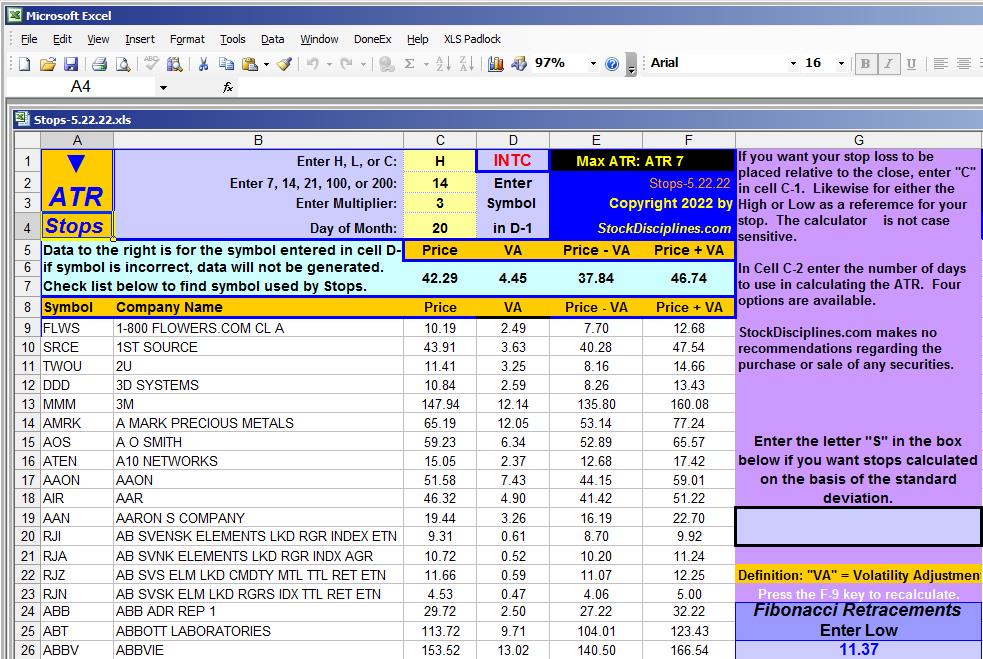Image resolution: width=983 pixels, height=659 pixels.
Task: Open the font size 16 dropdown
Action: tap(841, 63)
